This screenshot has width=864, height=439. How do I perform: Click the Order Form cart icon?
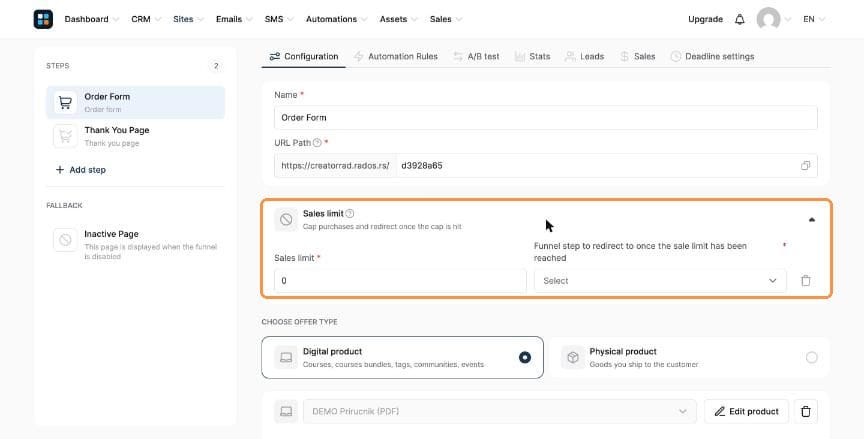pos(65,102)
